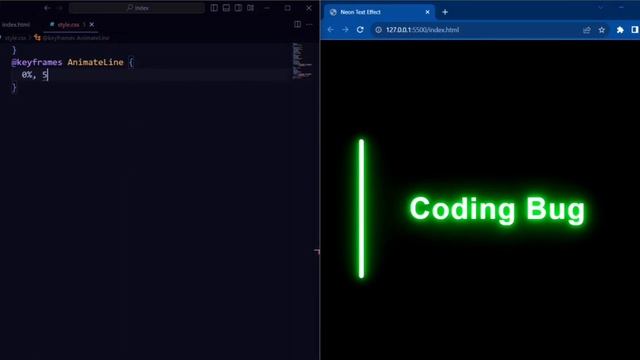Click the code minimap in the editor
The height and width of the screenshot is (360, 640).
302,60
